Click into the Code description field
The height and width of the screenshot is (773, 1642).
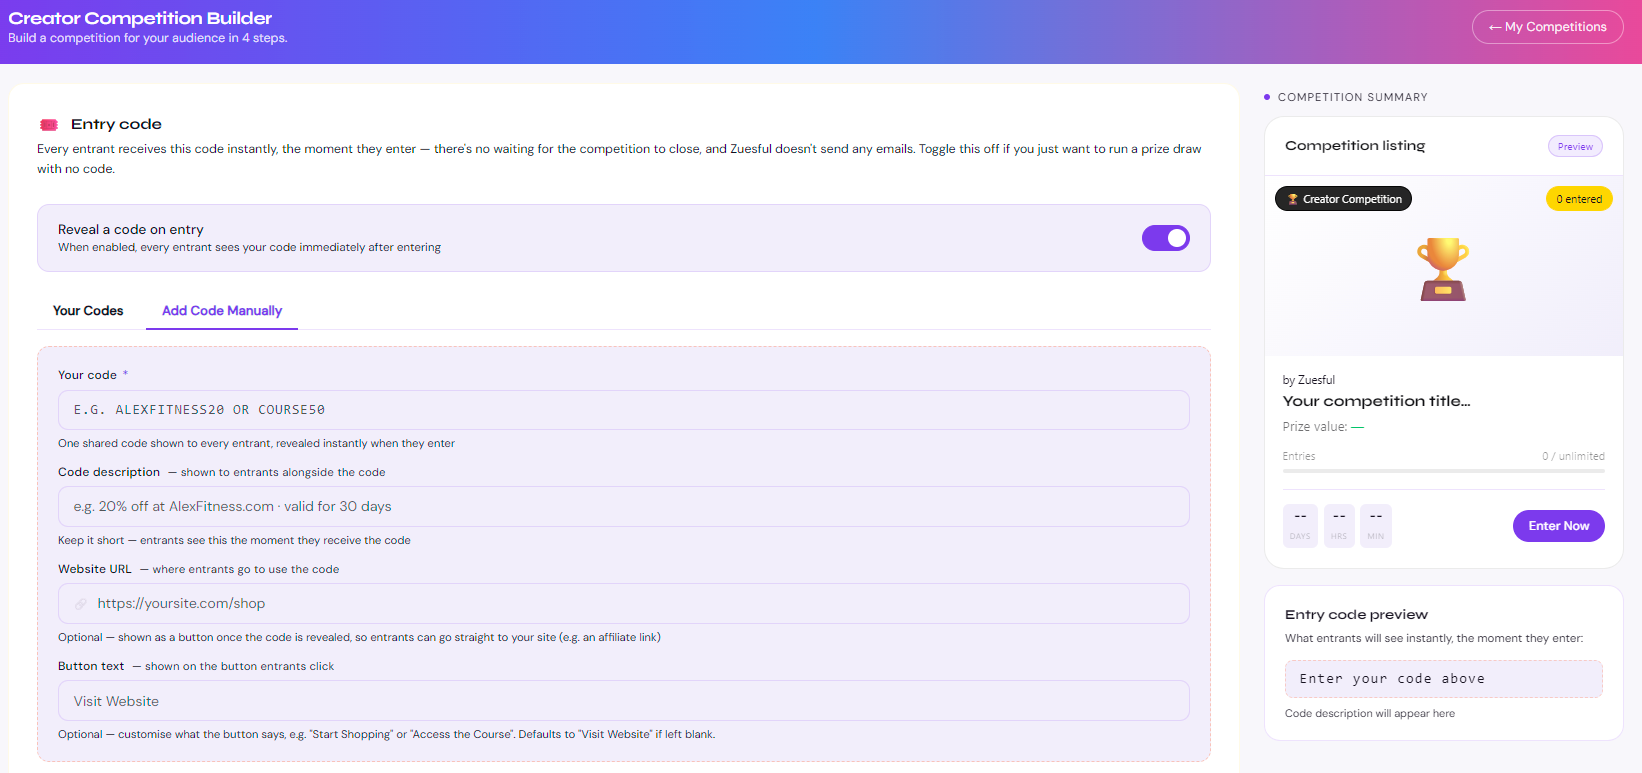[x=624, y=507]
